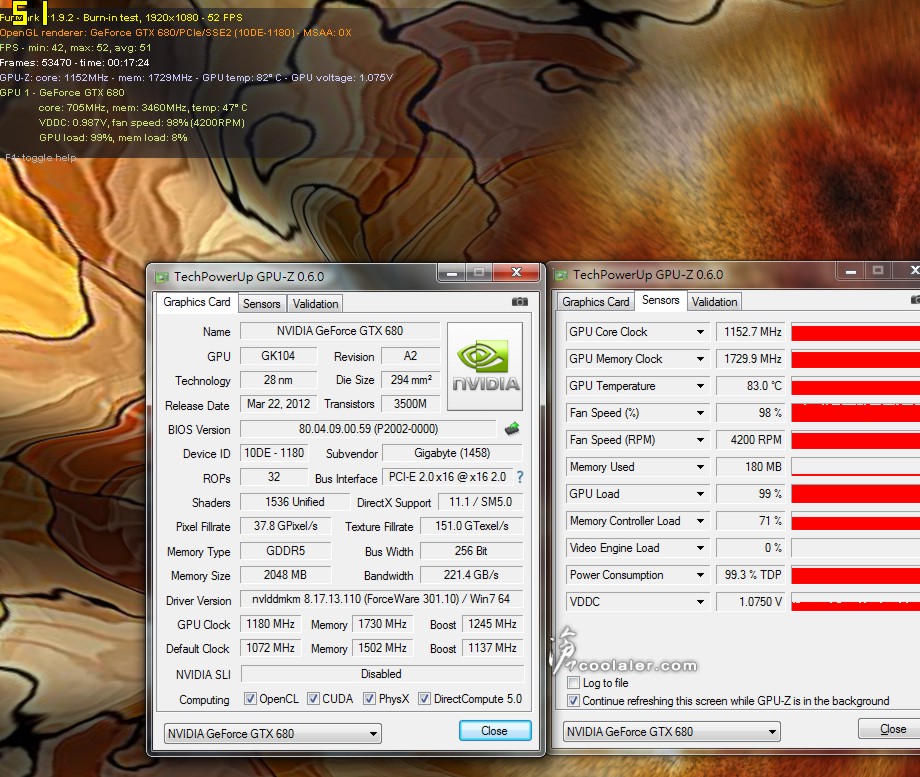The height and width of the screenshot is (777, 920).
Task: Click the GPU-Z title bar icon of Sensors window
Action: tap(561, 275)
